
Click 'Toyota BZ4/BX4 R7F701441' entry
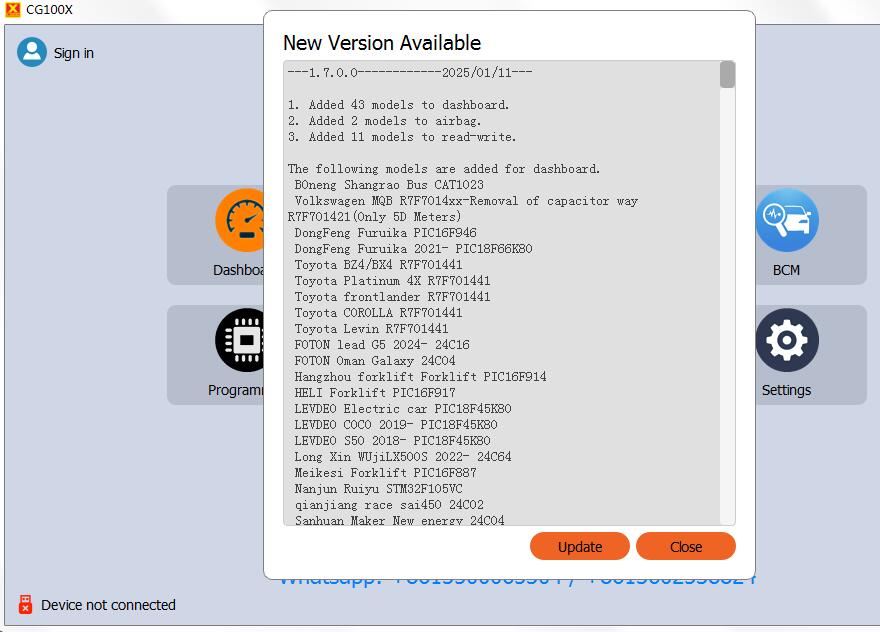[378, 265]
